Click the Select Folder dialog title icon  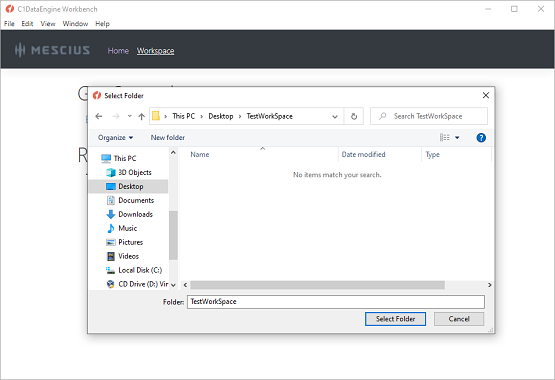(97, 96)
